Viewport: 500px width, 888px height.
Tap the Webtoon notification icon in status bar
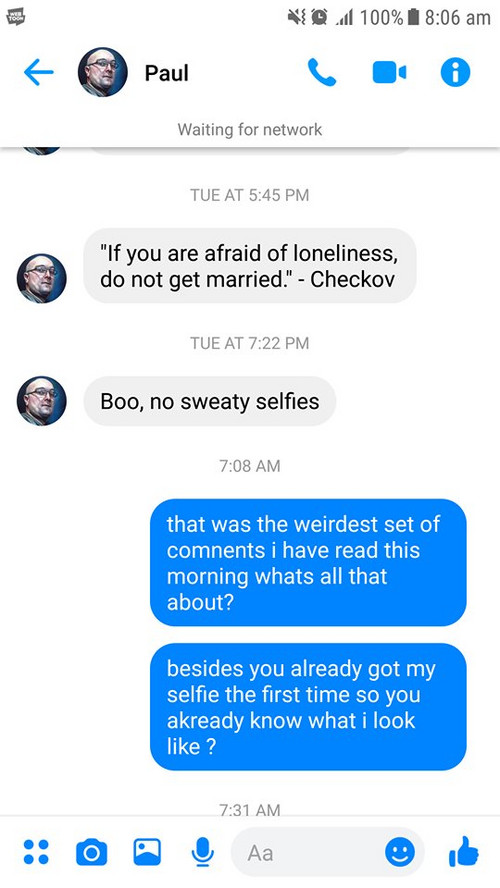[15, 17]
